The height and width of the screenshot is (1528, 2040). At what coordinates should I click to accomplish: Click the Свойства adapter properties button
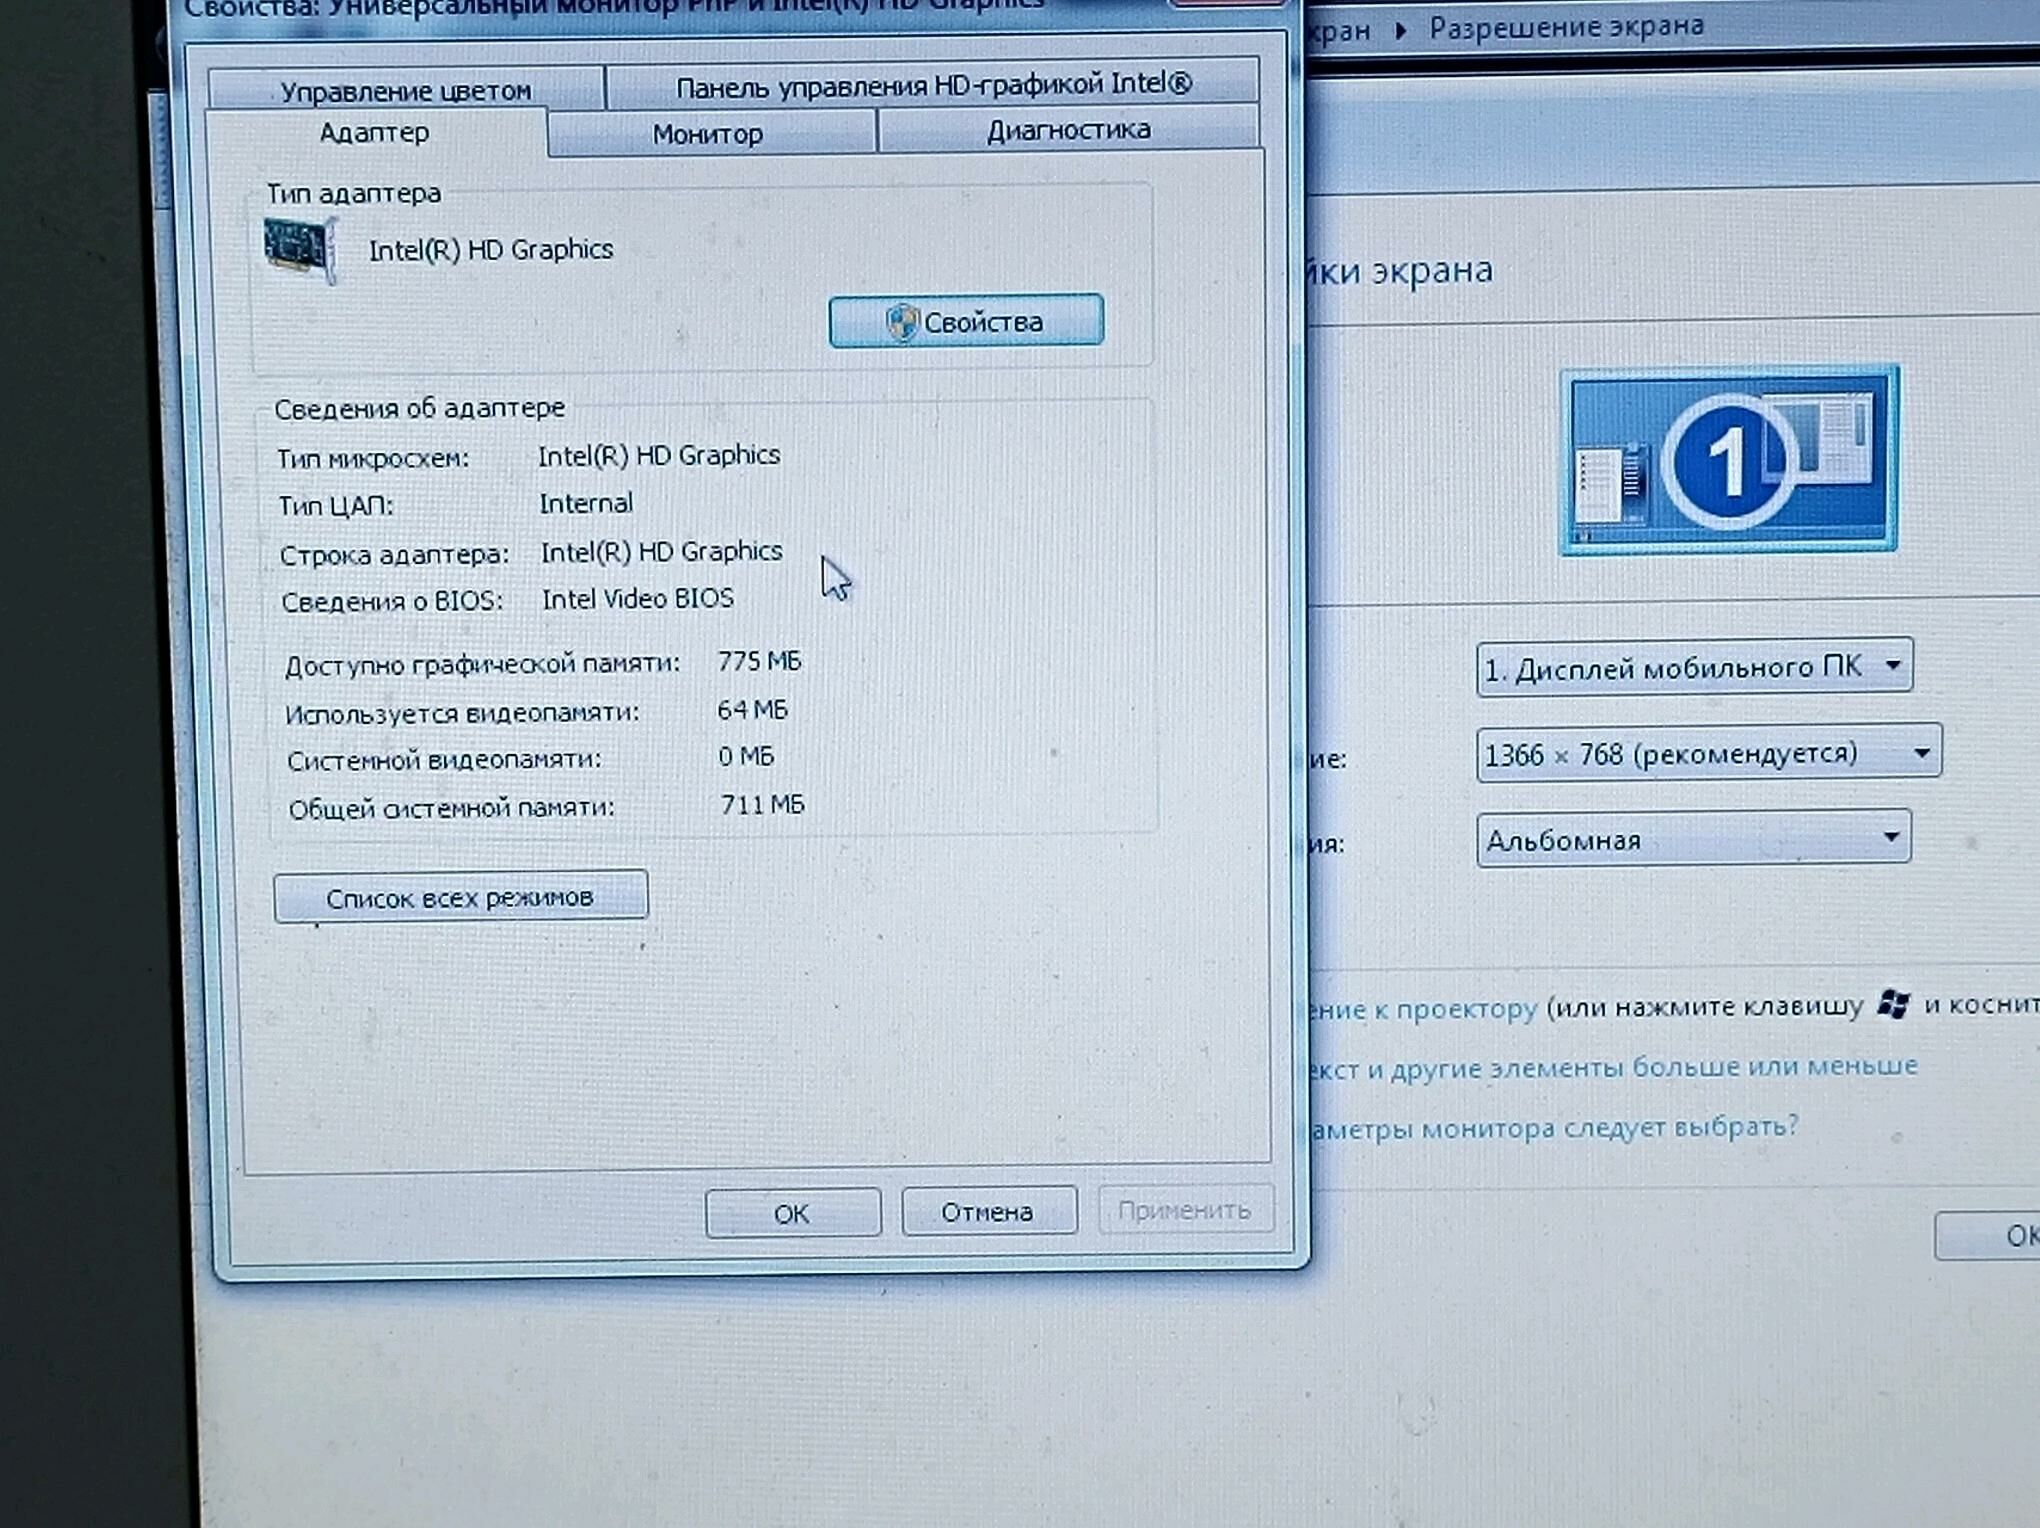click(x=966, y=321)
